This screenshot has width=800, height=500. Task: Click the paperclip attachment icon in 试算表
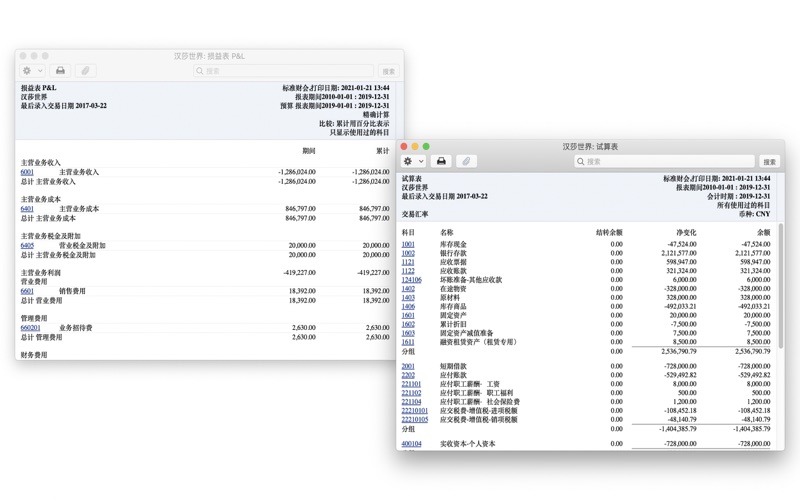click(466, 161)
